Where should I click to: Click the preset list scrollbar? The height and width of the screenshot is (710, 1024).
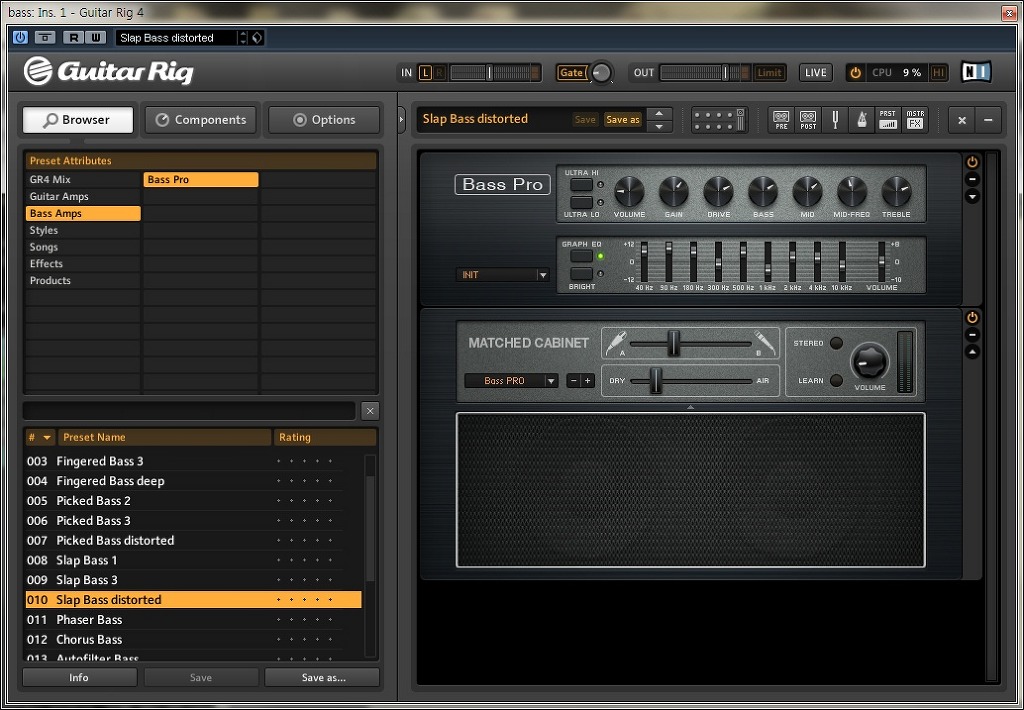[x=370, y=529]
